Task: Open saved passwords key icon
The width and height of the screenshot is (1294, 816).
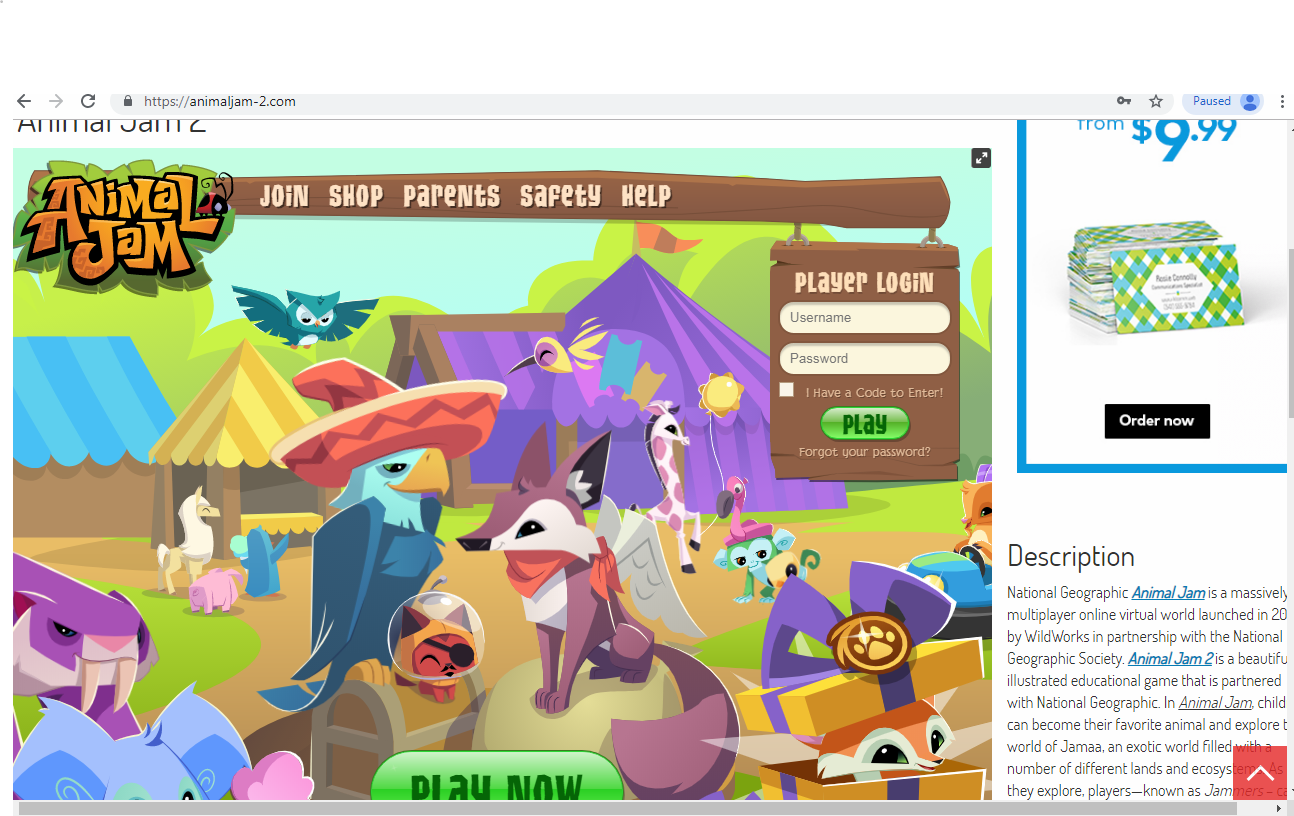Action: (1124, 101)
